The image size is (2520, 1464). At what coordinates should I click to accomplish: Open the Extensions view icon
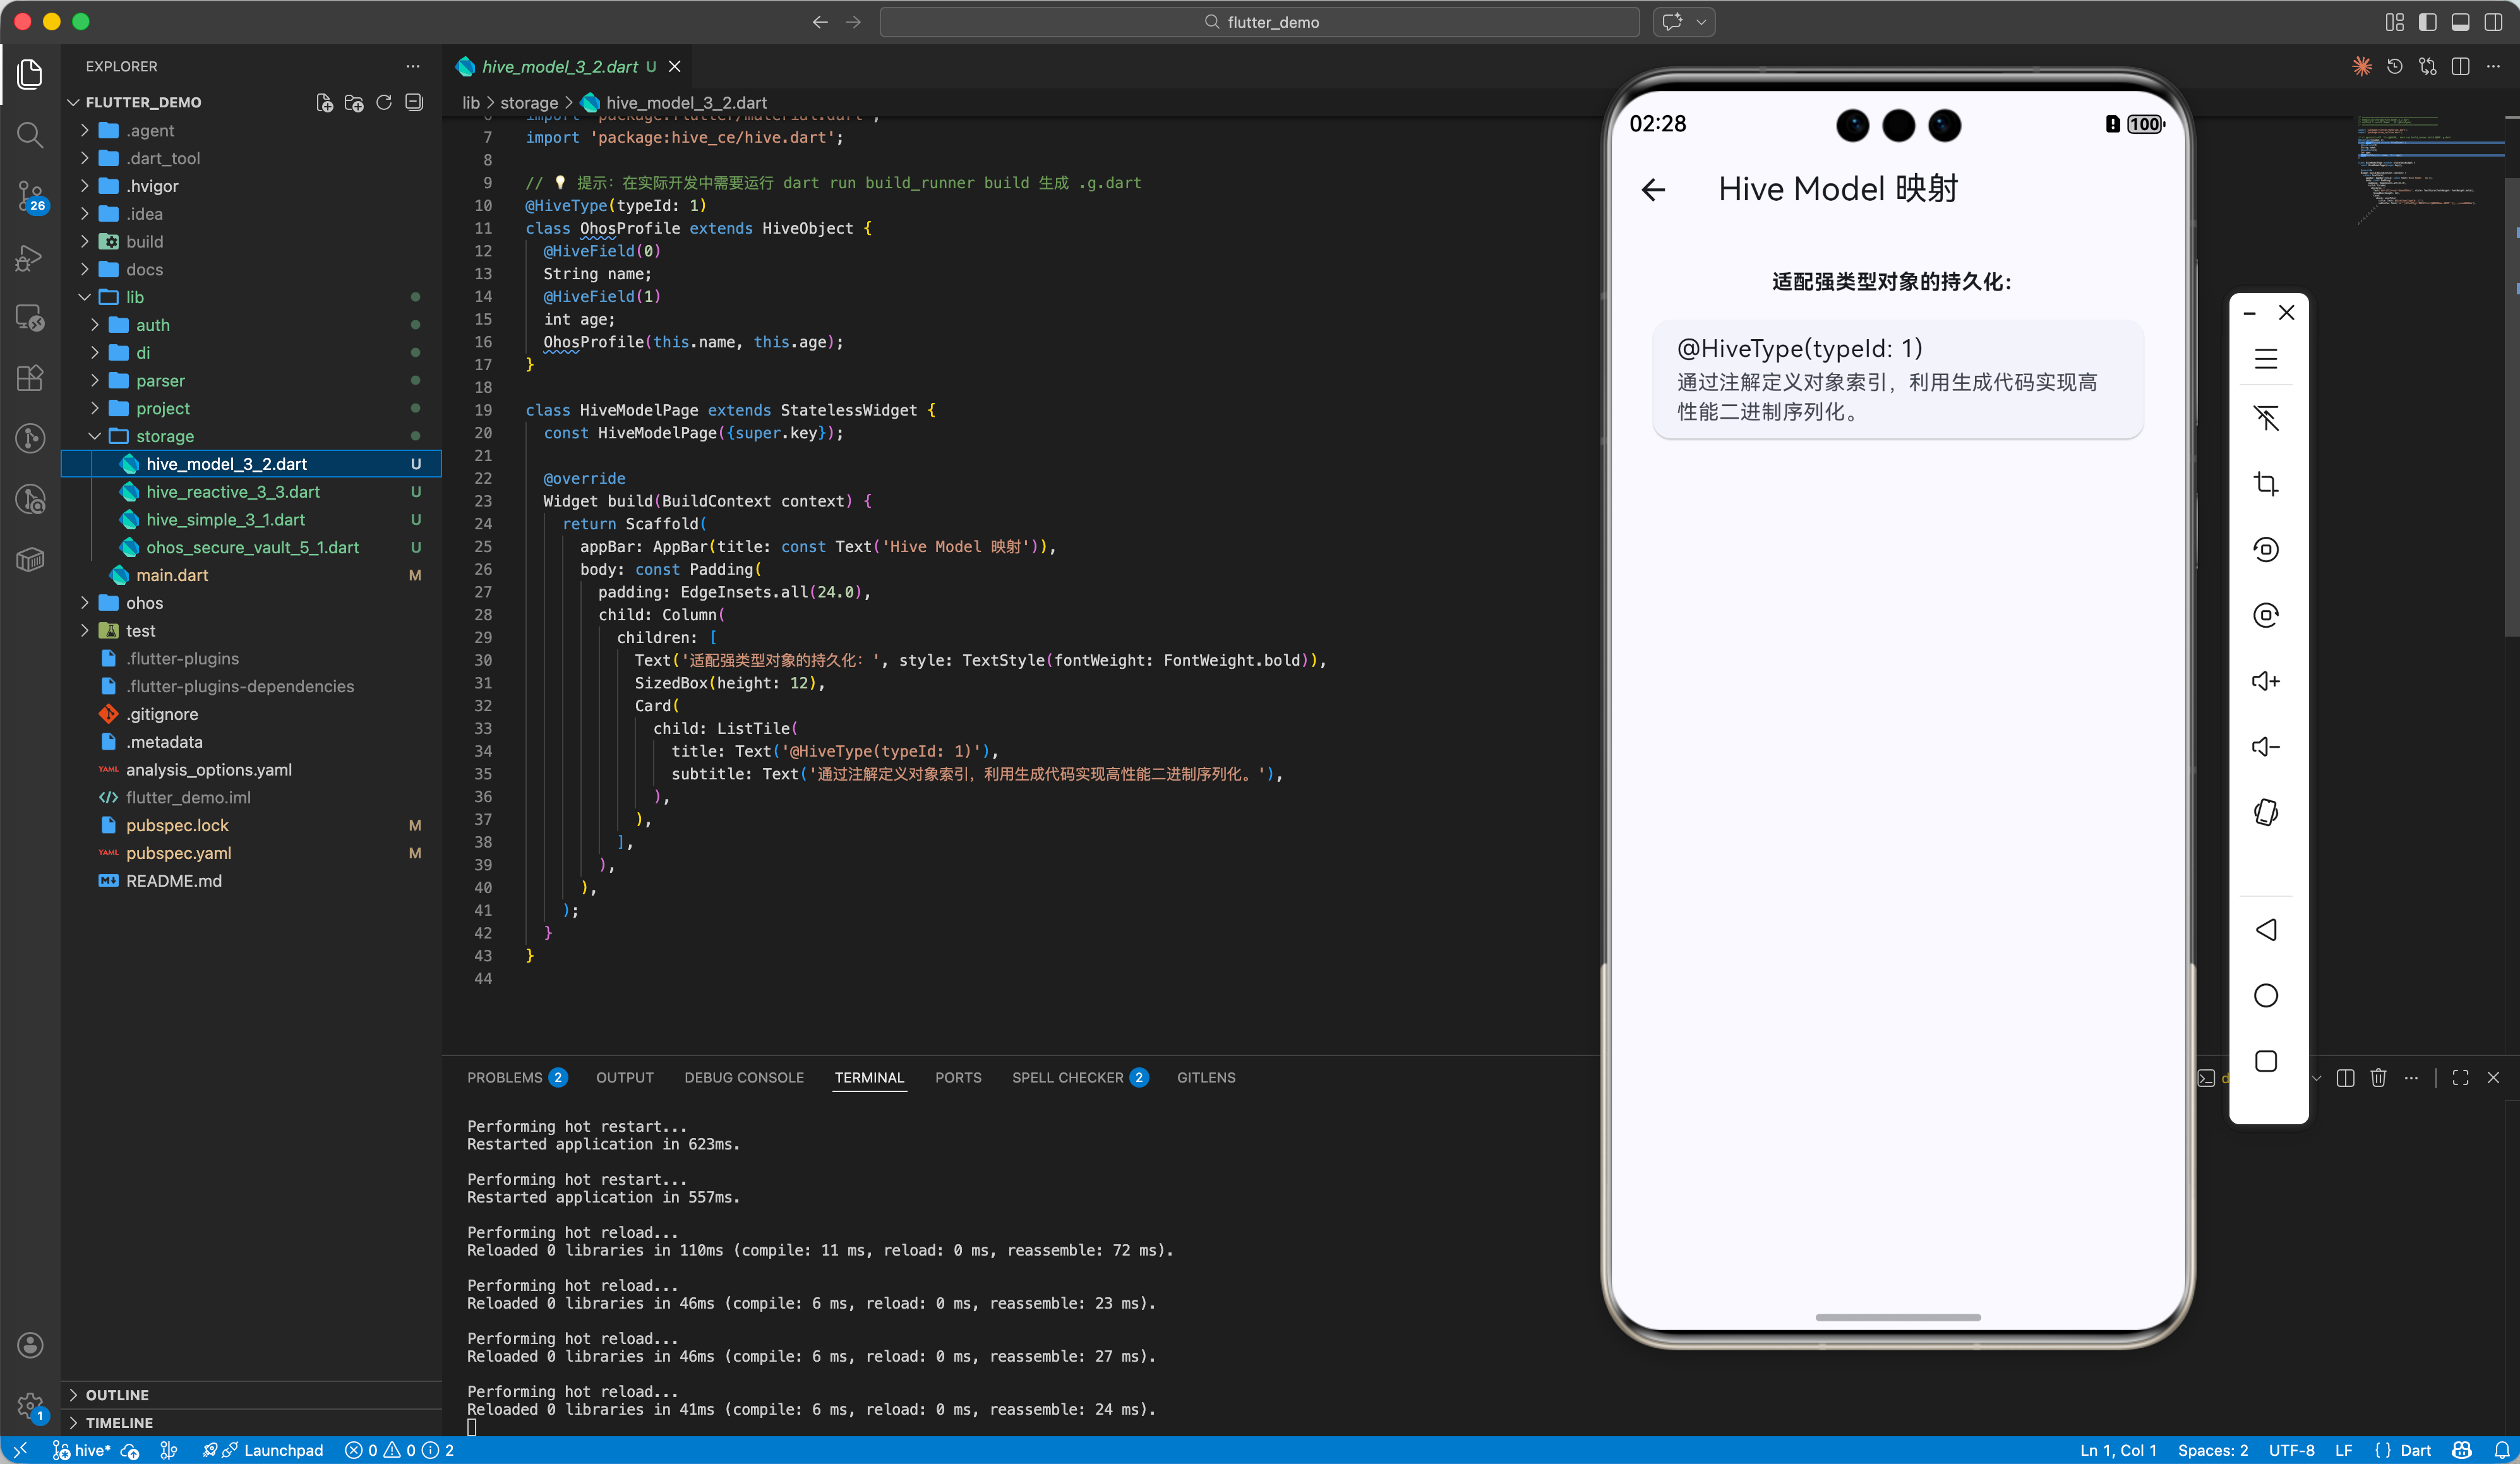click(x=30, y=377)
